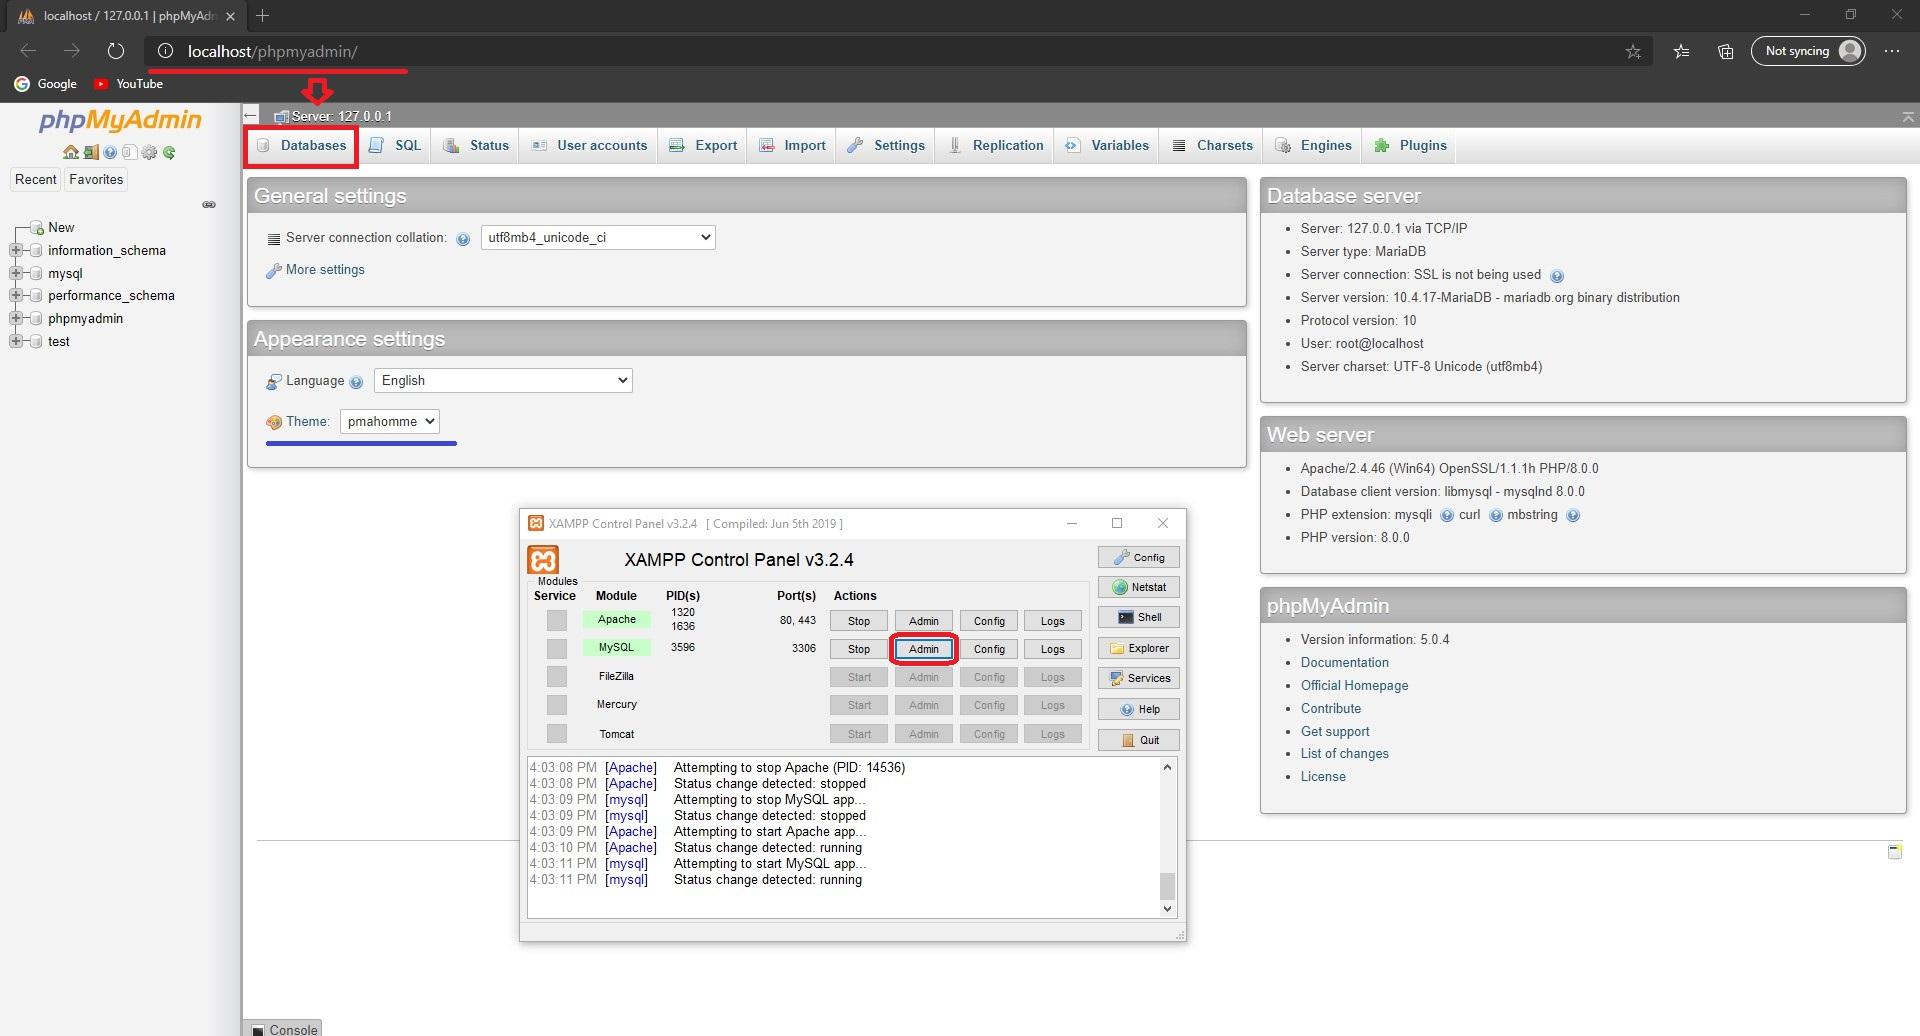1920x1036 pixels.
Task: Open SSL help icon in Database server panel
Action: (x=1557, y=276)
